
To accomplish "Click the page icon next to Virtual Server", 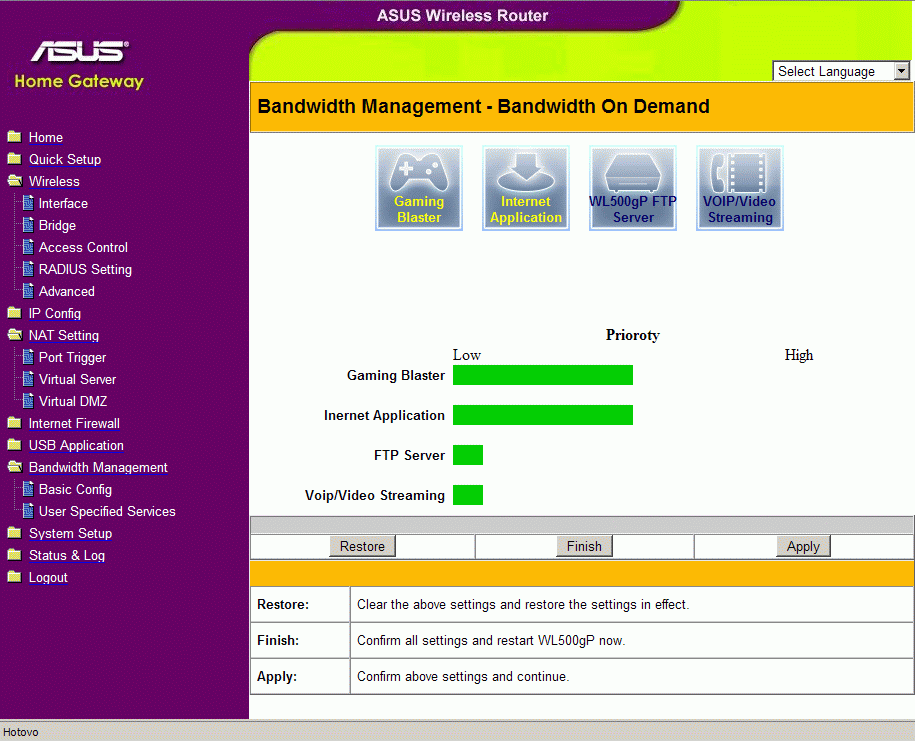I will pyautogui.click(x=28, y=379).
